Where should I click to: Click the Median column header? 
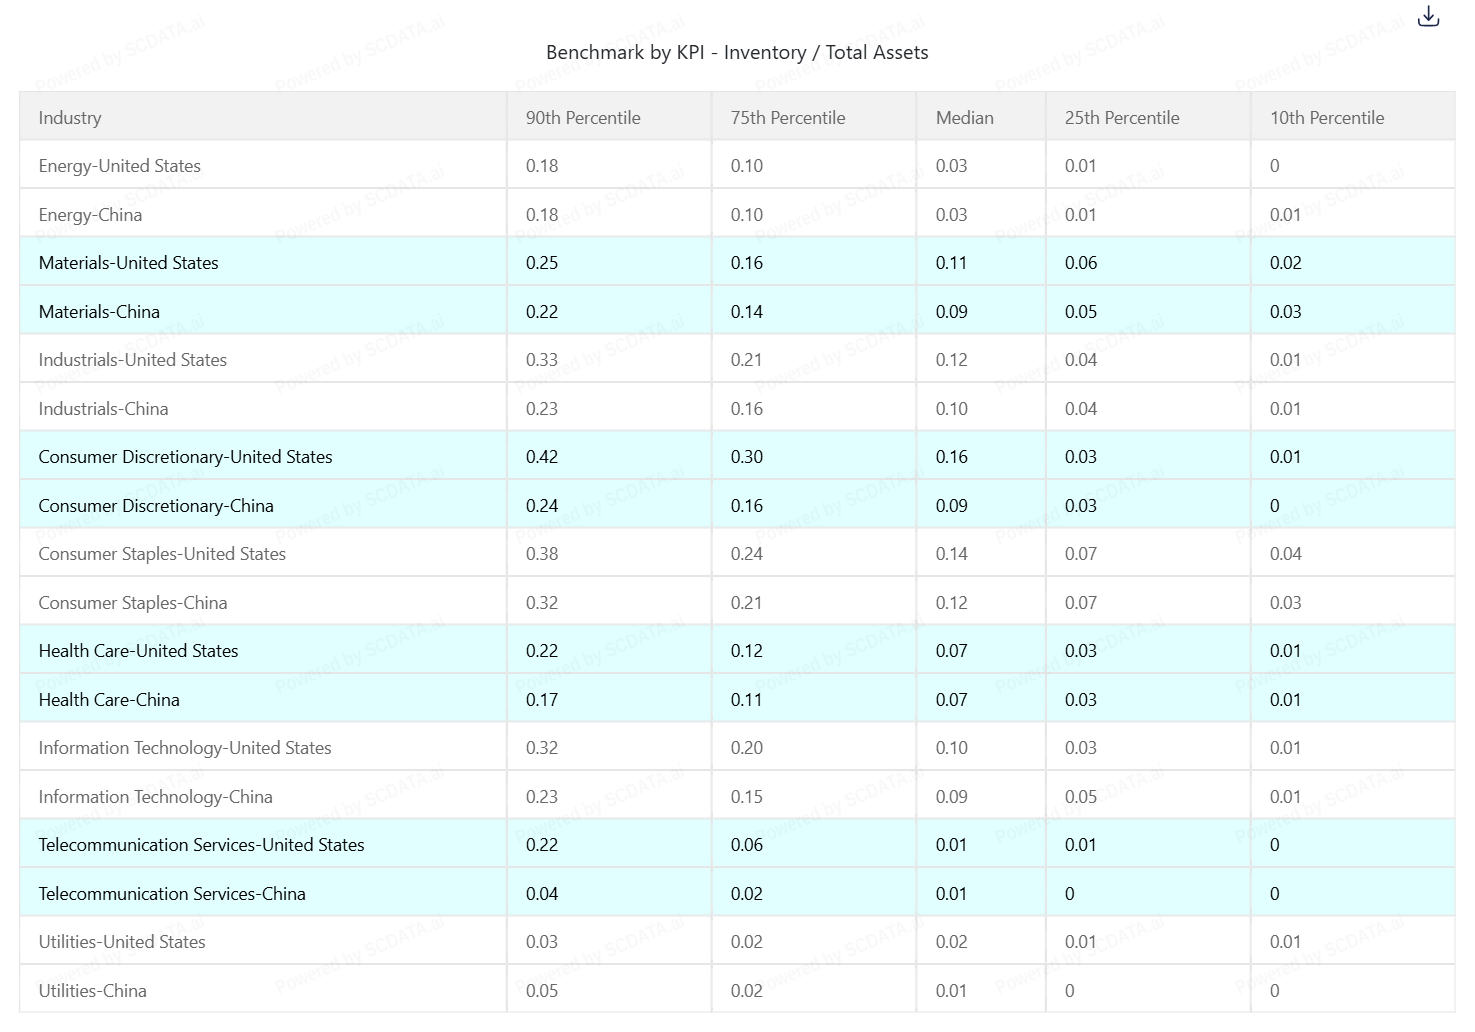point(964,118)
